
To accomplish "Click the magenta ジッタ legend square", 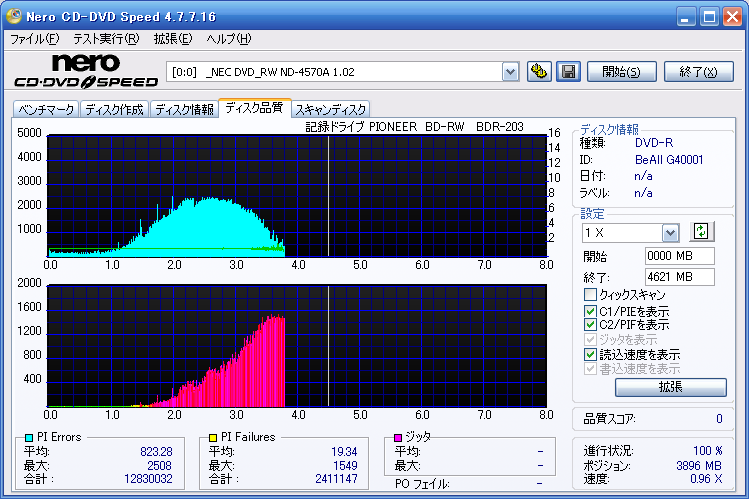I will (x=398, y=437).
